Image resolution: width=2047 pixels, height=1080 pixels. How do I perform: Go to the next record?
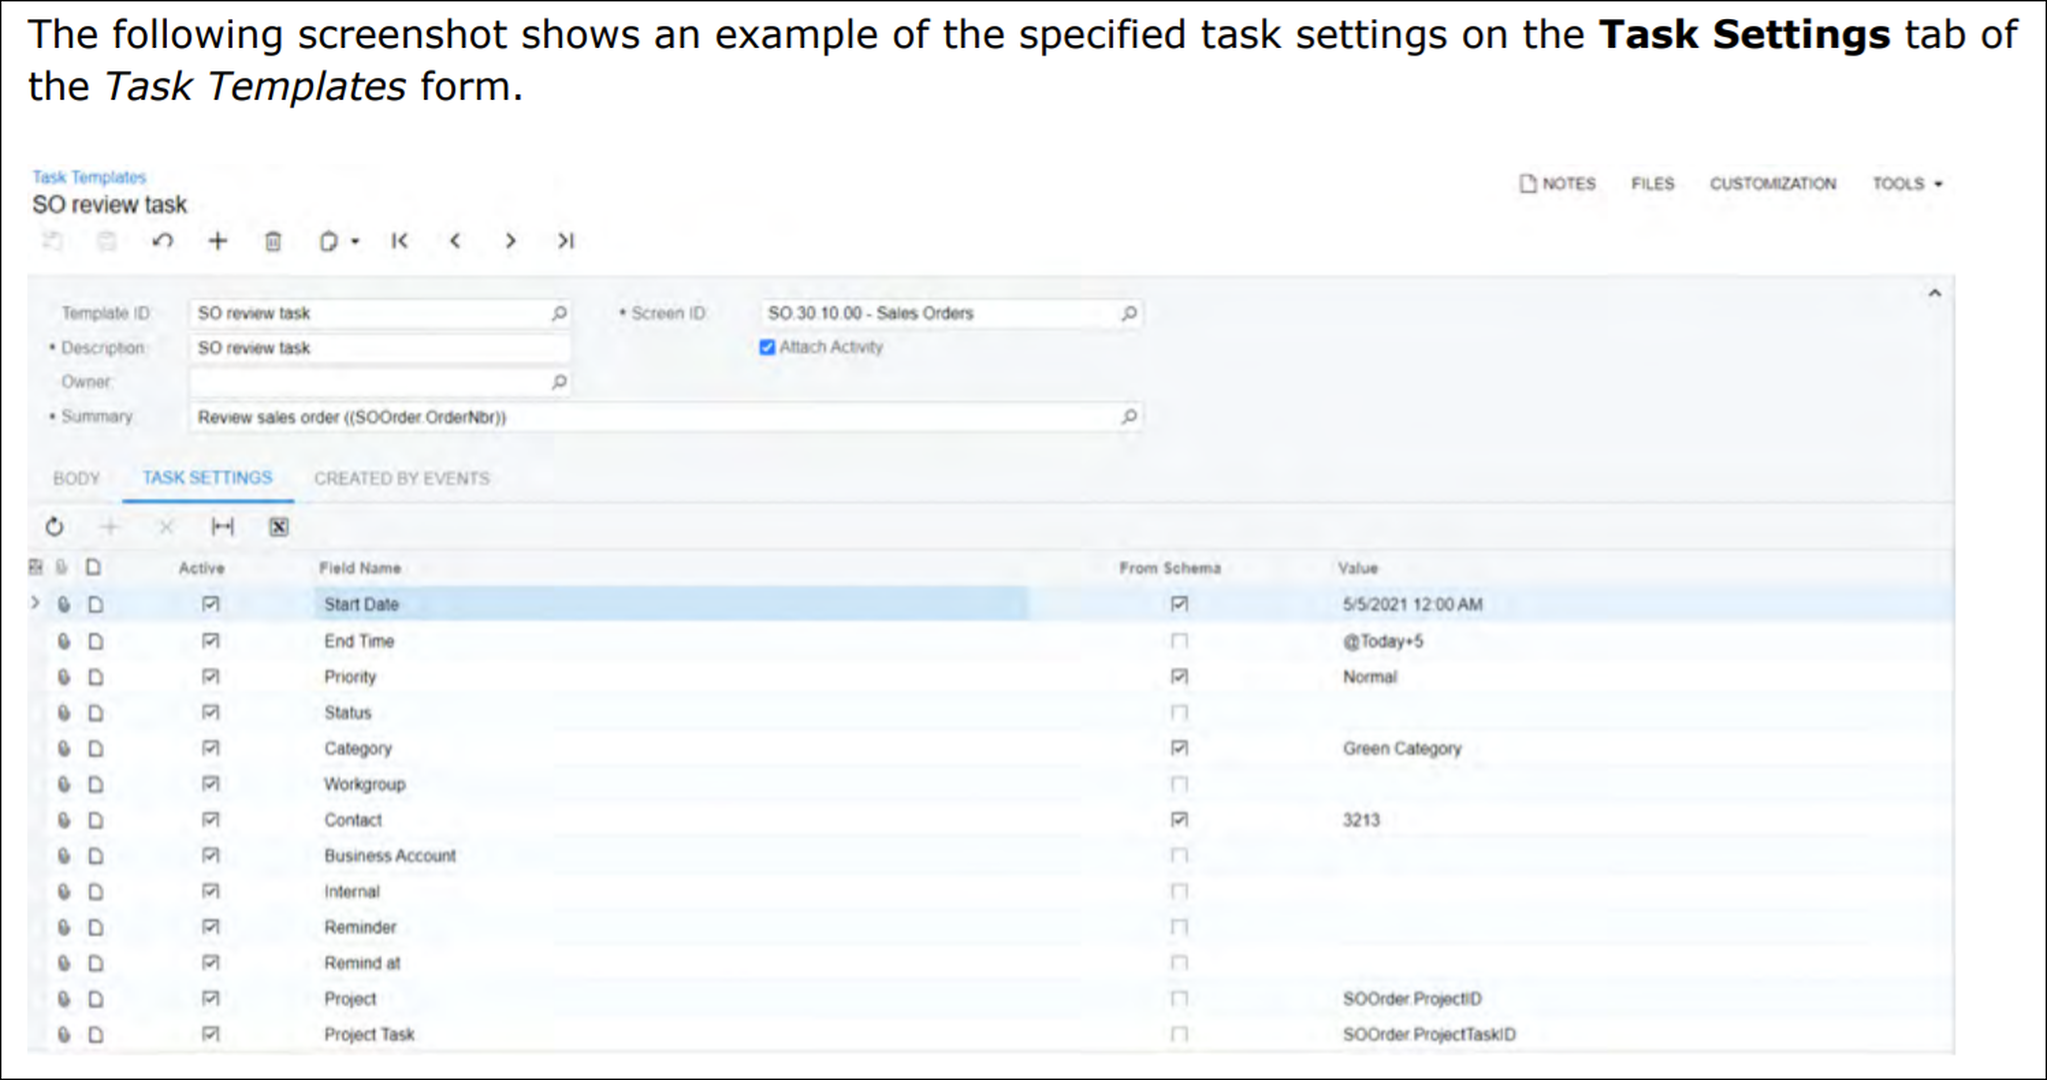point(511,241)
